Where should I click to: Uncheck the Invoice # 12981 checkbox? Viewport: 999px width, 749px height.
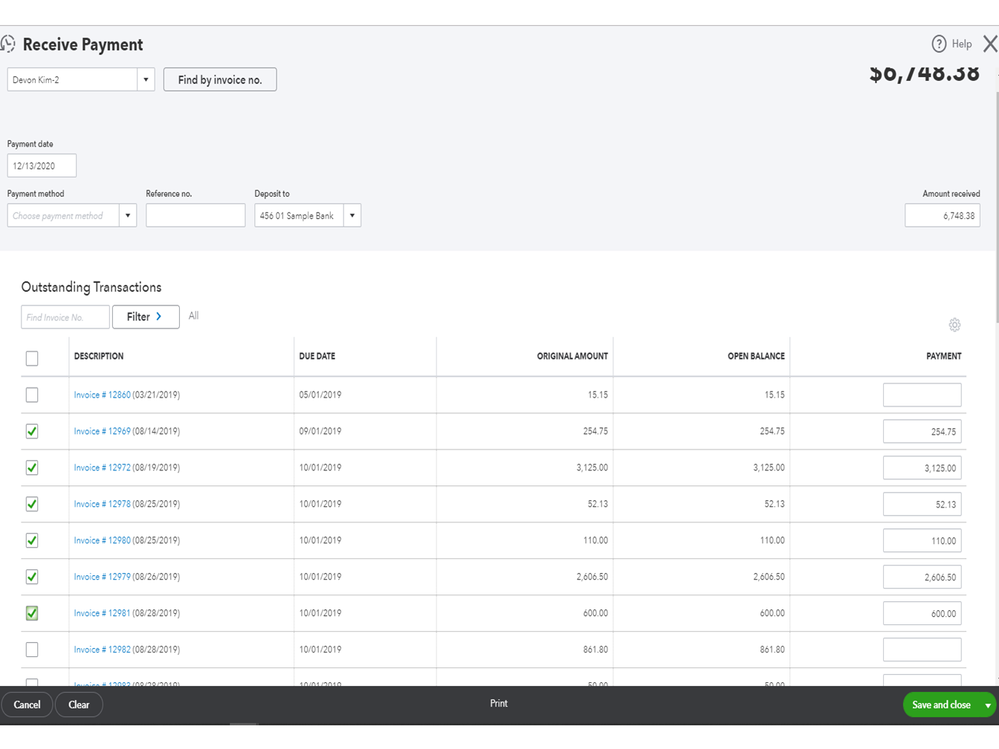click(x=32, y=613)
